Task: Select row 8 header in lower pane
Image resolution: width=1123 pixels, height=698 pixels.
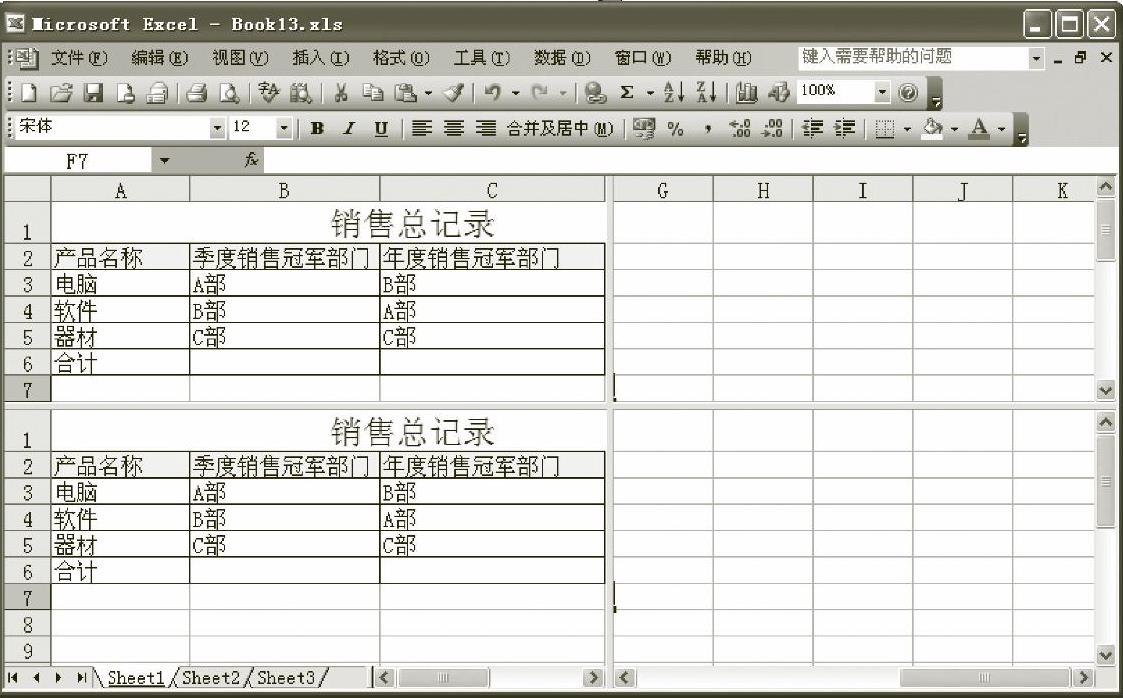Action: (27, 624)
